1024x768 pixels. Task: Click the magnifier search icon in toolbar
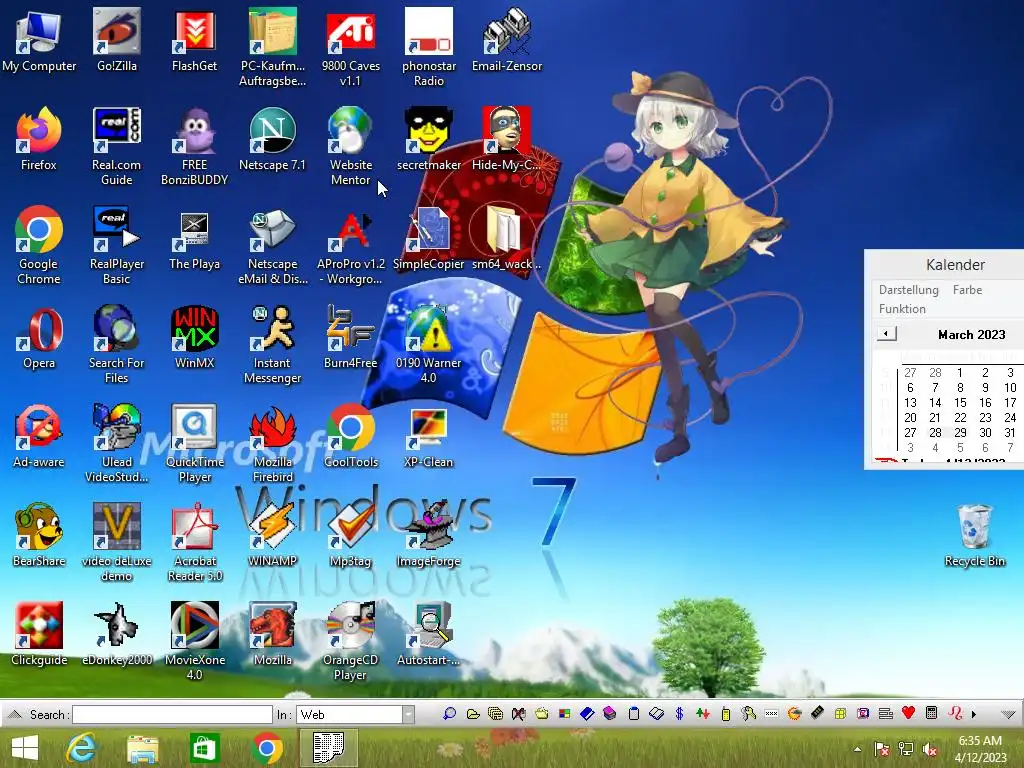coord(449,714)
